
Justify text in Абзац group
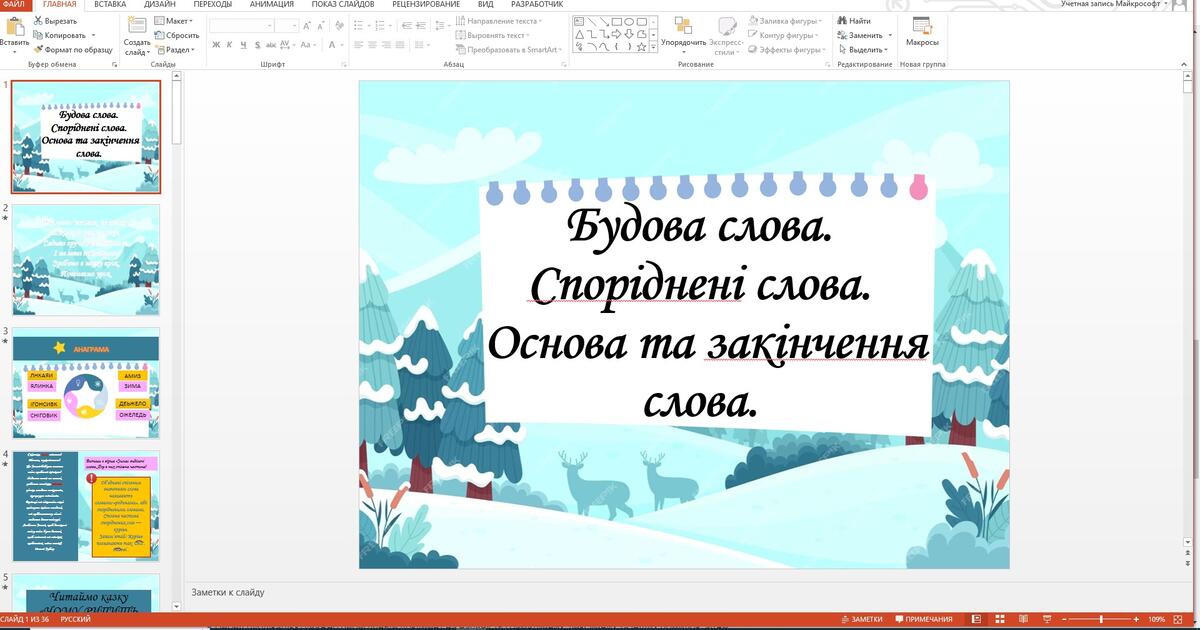click(400, 44)
